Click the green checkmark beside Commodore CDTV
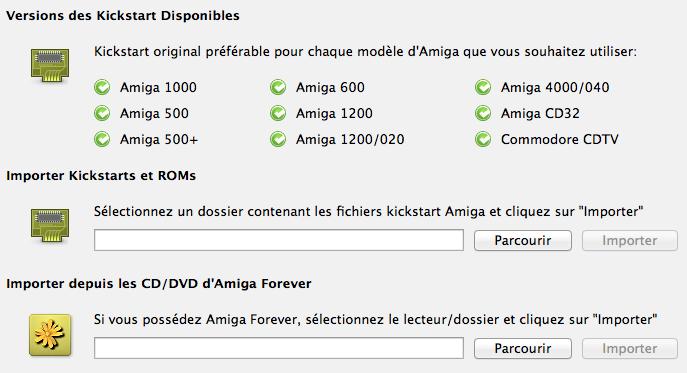The image size is (687, 373). [483, 139]
